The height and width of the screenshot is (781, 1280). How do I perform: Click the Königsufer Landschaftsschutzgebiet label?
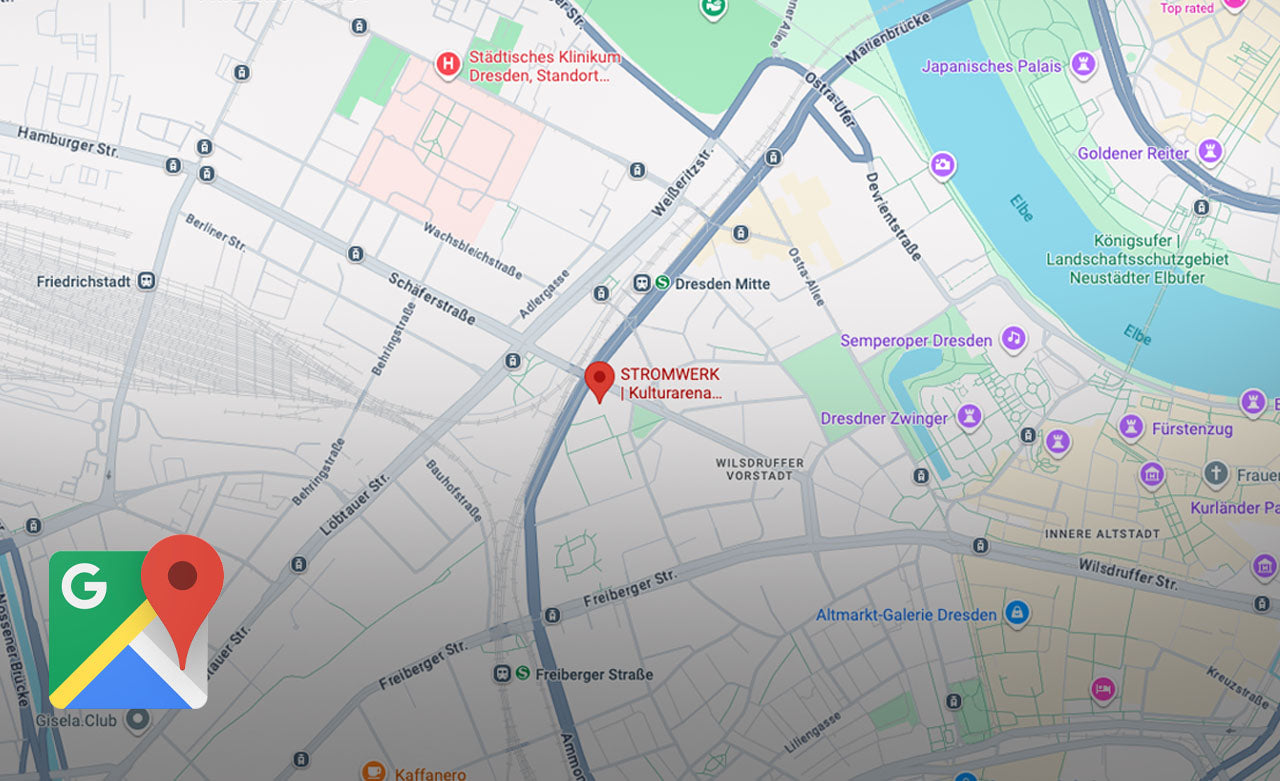tap(1137, 259)
